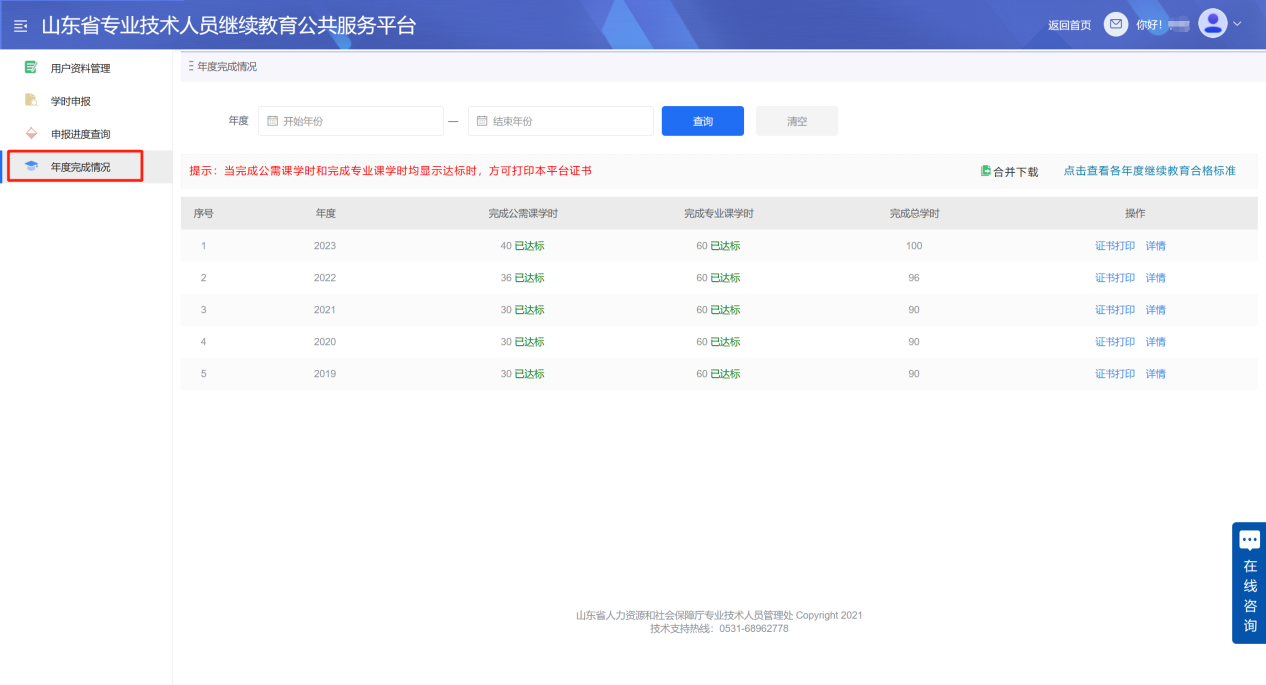Click 证书打印 for the 2023 row
This screenshot has height=685, width=1266.
(1114, 245)
